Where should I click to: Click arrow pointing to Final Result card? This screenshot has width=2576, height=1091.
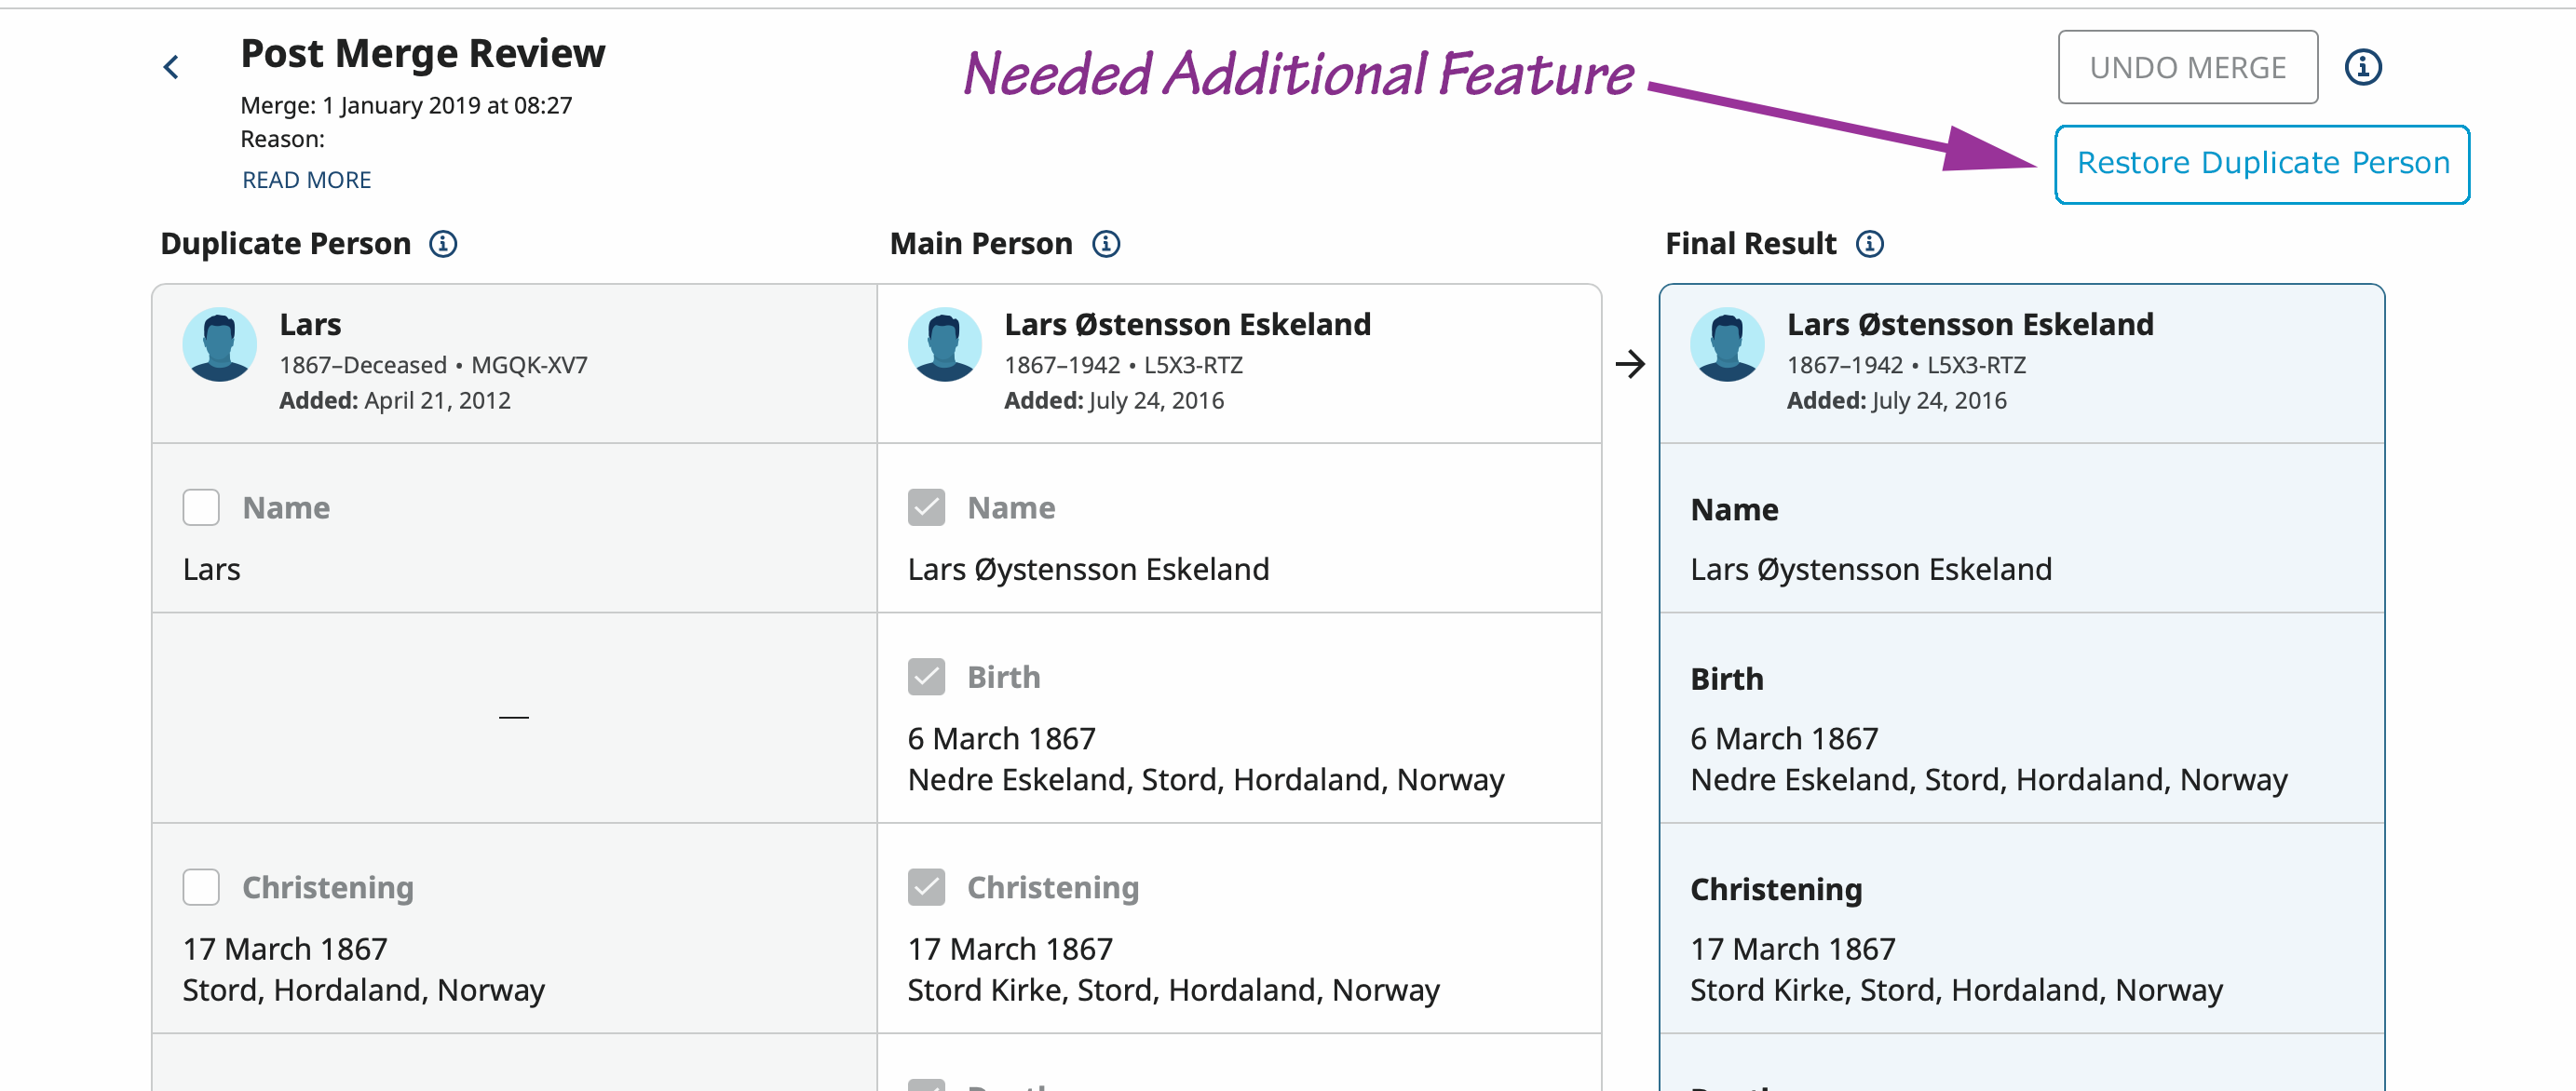point(1630,364)
